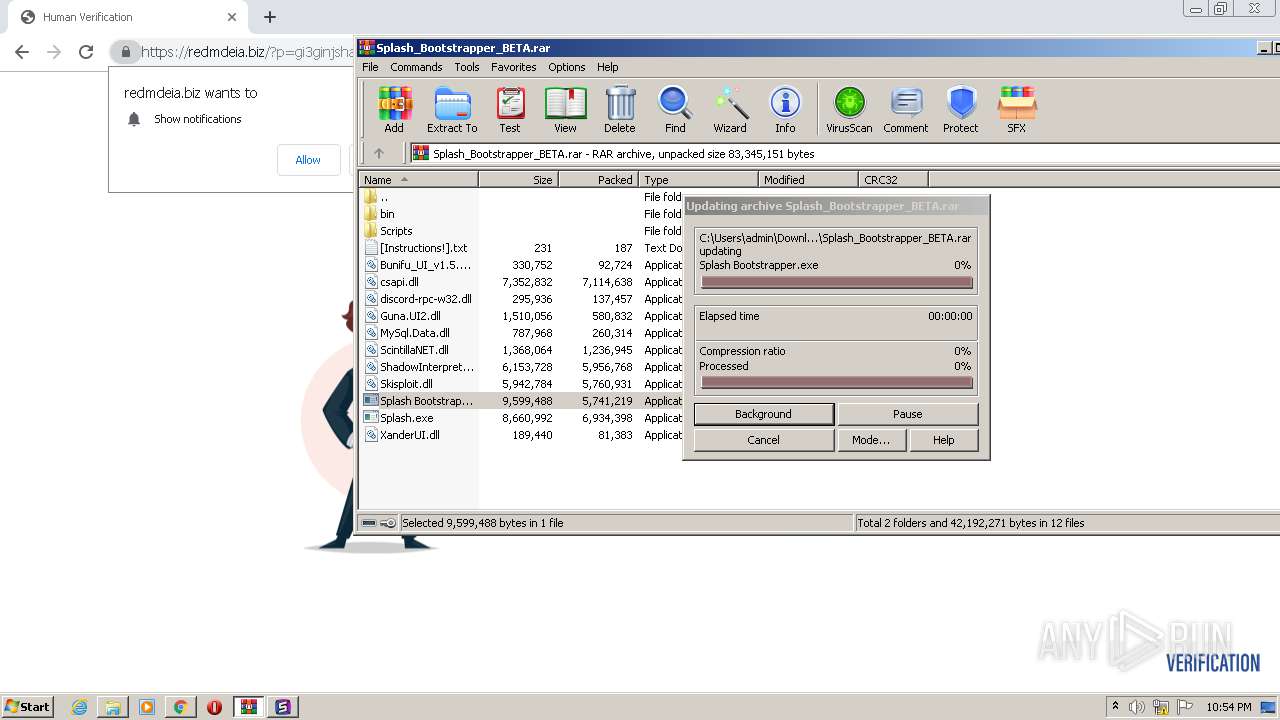Click the Background button in update dialog

point(764,414)
